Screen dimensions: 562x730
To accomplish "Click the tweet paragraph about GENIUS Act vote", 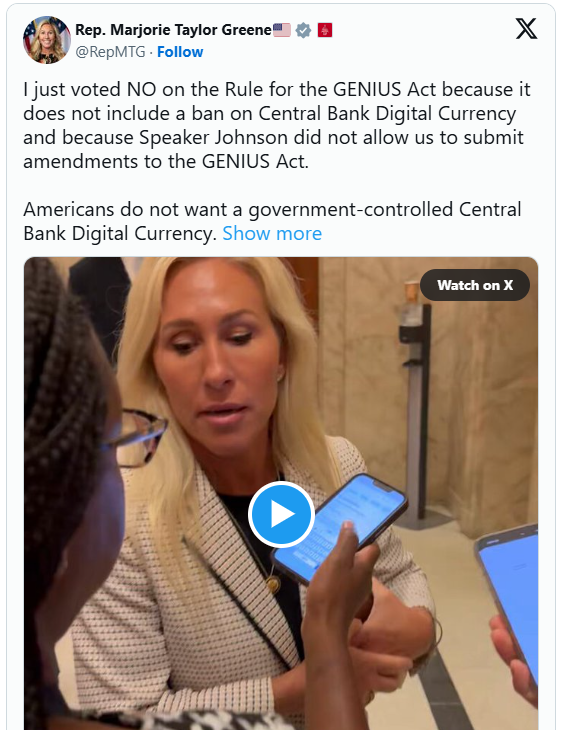I will pos(277,125).
